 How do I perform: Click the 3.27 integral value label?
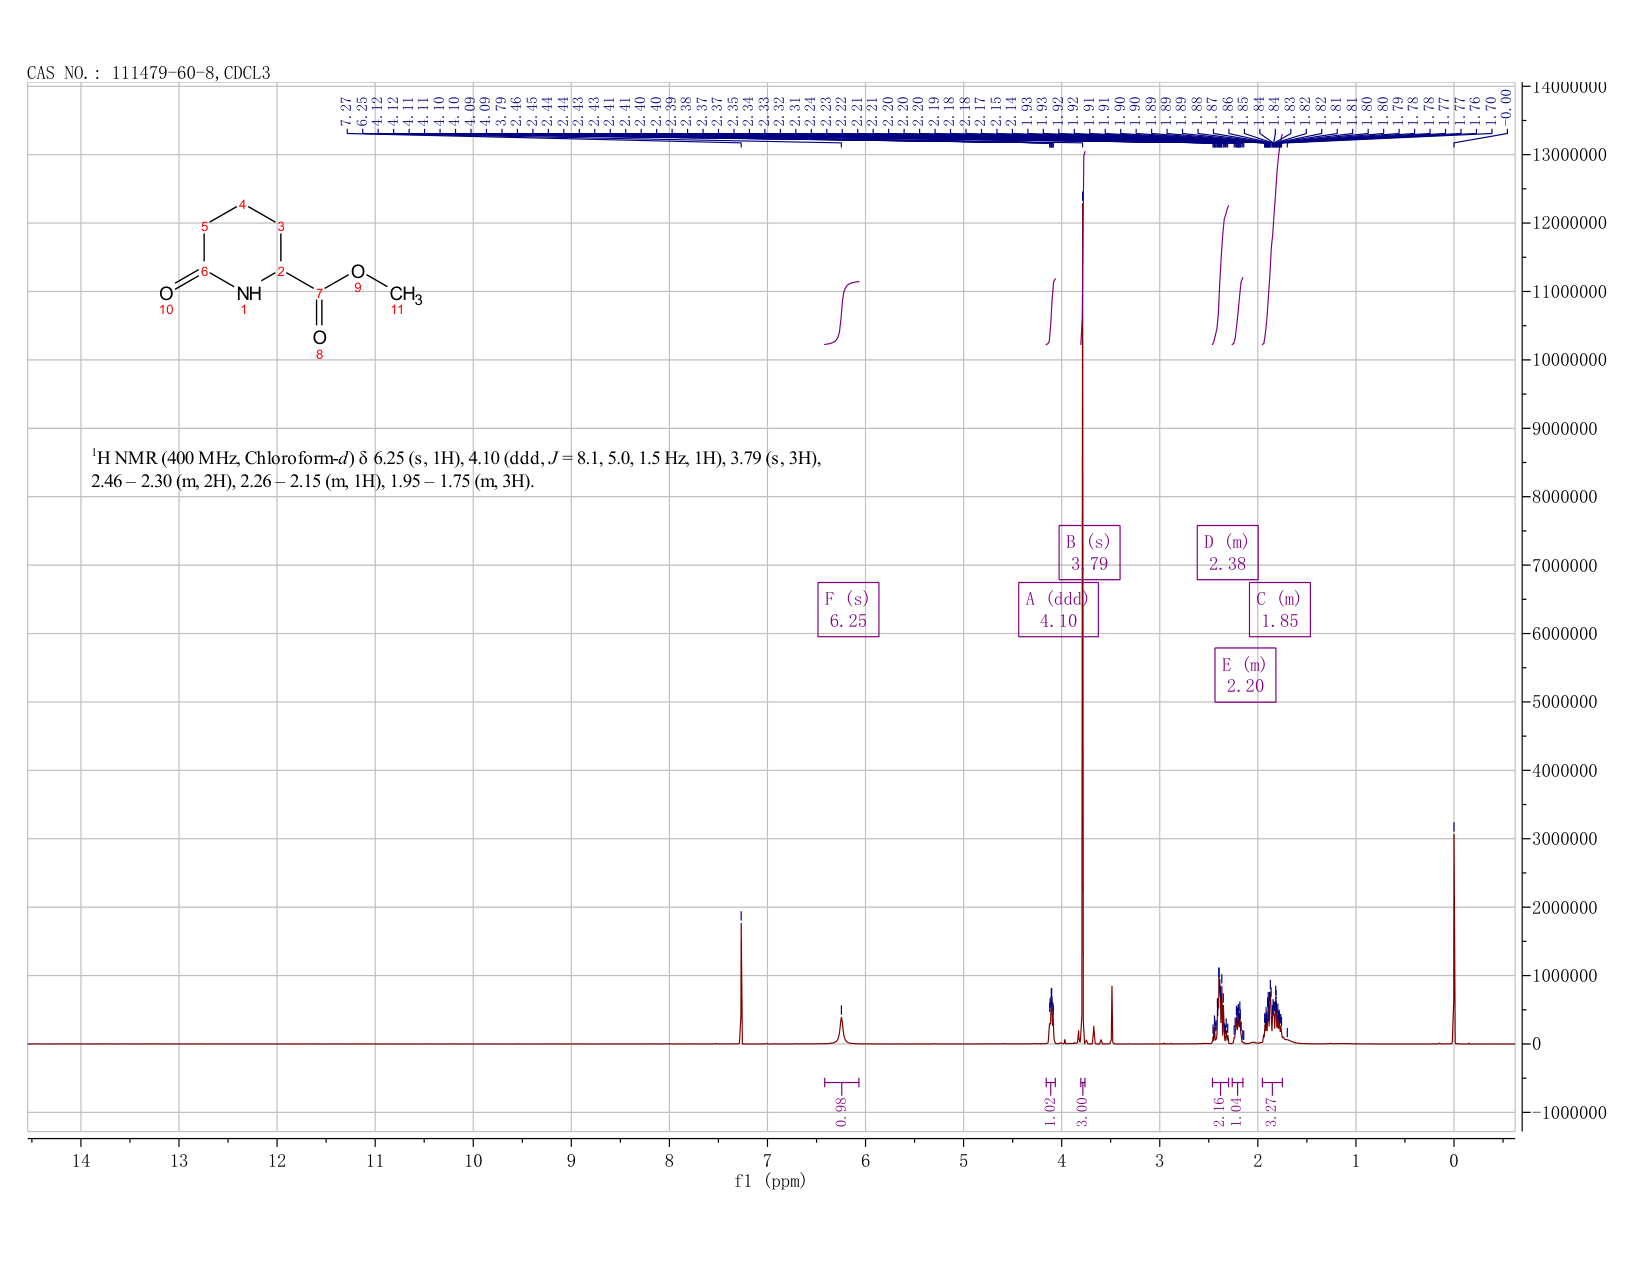[1271, 1111]
